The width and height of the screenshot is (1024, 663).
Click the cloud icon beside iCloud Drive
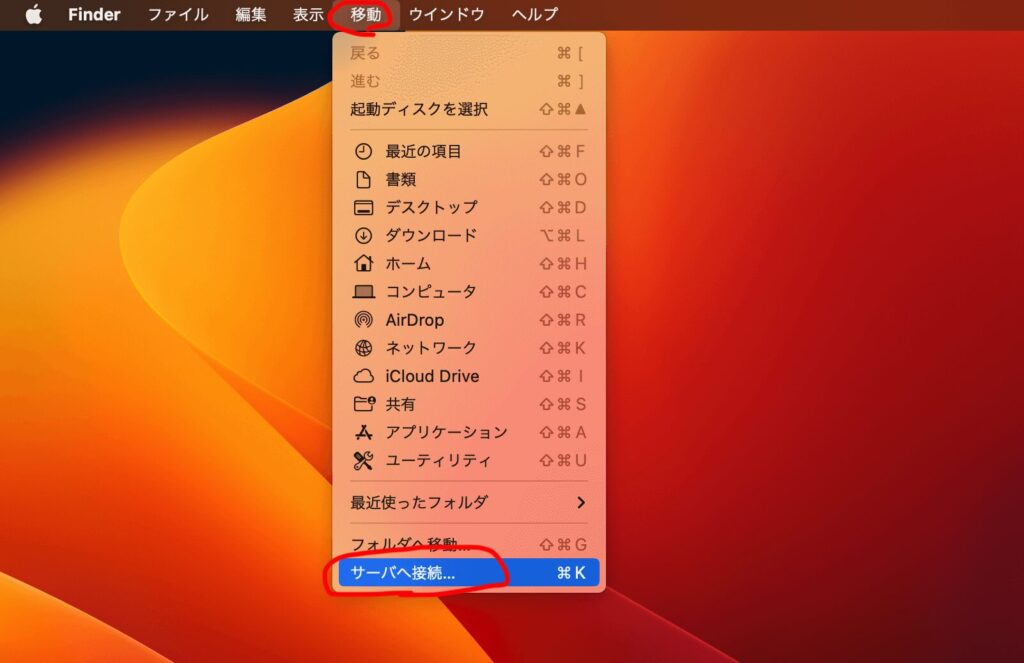tap(364, 376)
